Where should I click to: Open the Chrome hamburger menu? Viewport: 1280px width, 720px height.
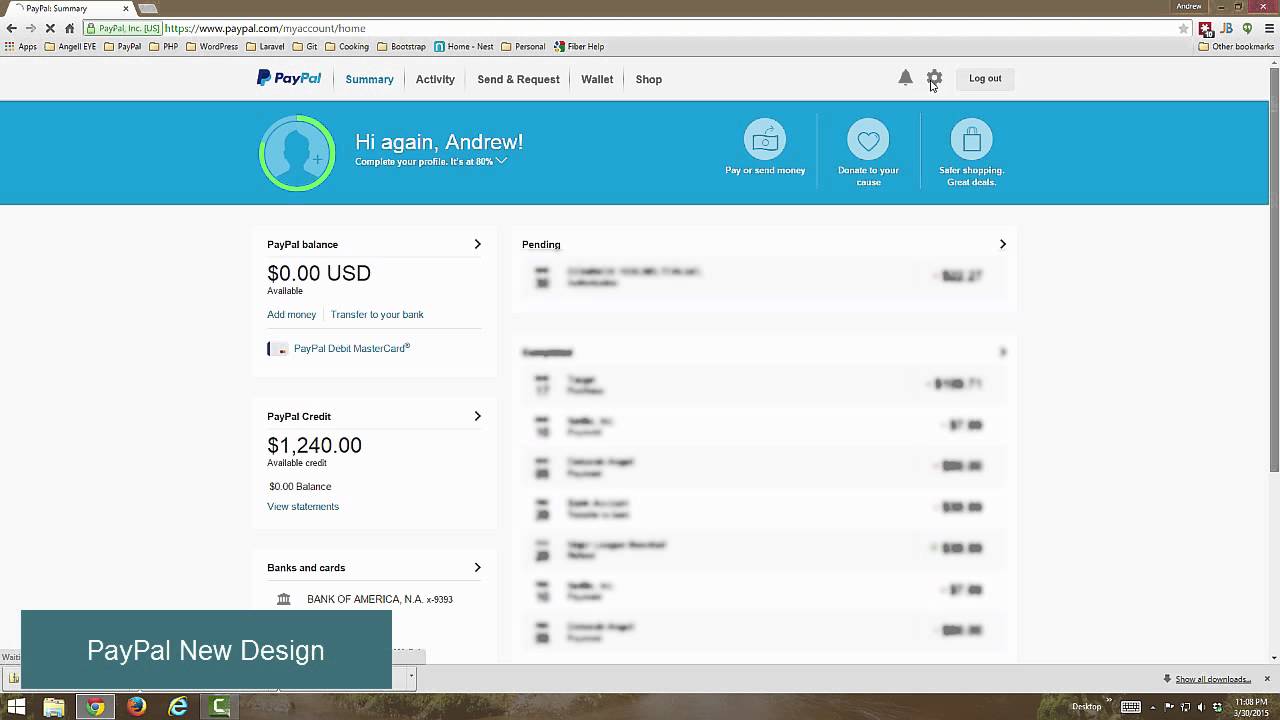[1268, 28]
